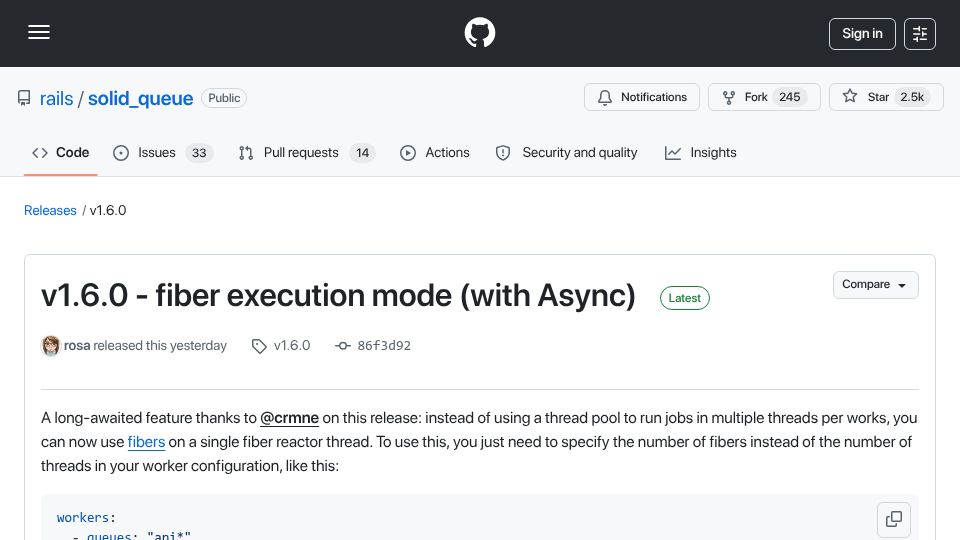This screenshot has width=960, height=540.
Task: Open the hamburger navigation menu
Action: point(39,32)
